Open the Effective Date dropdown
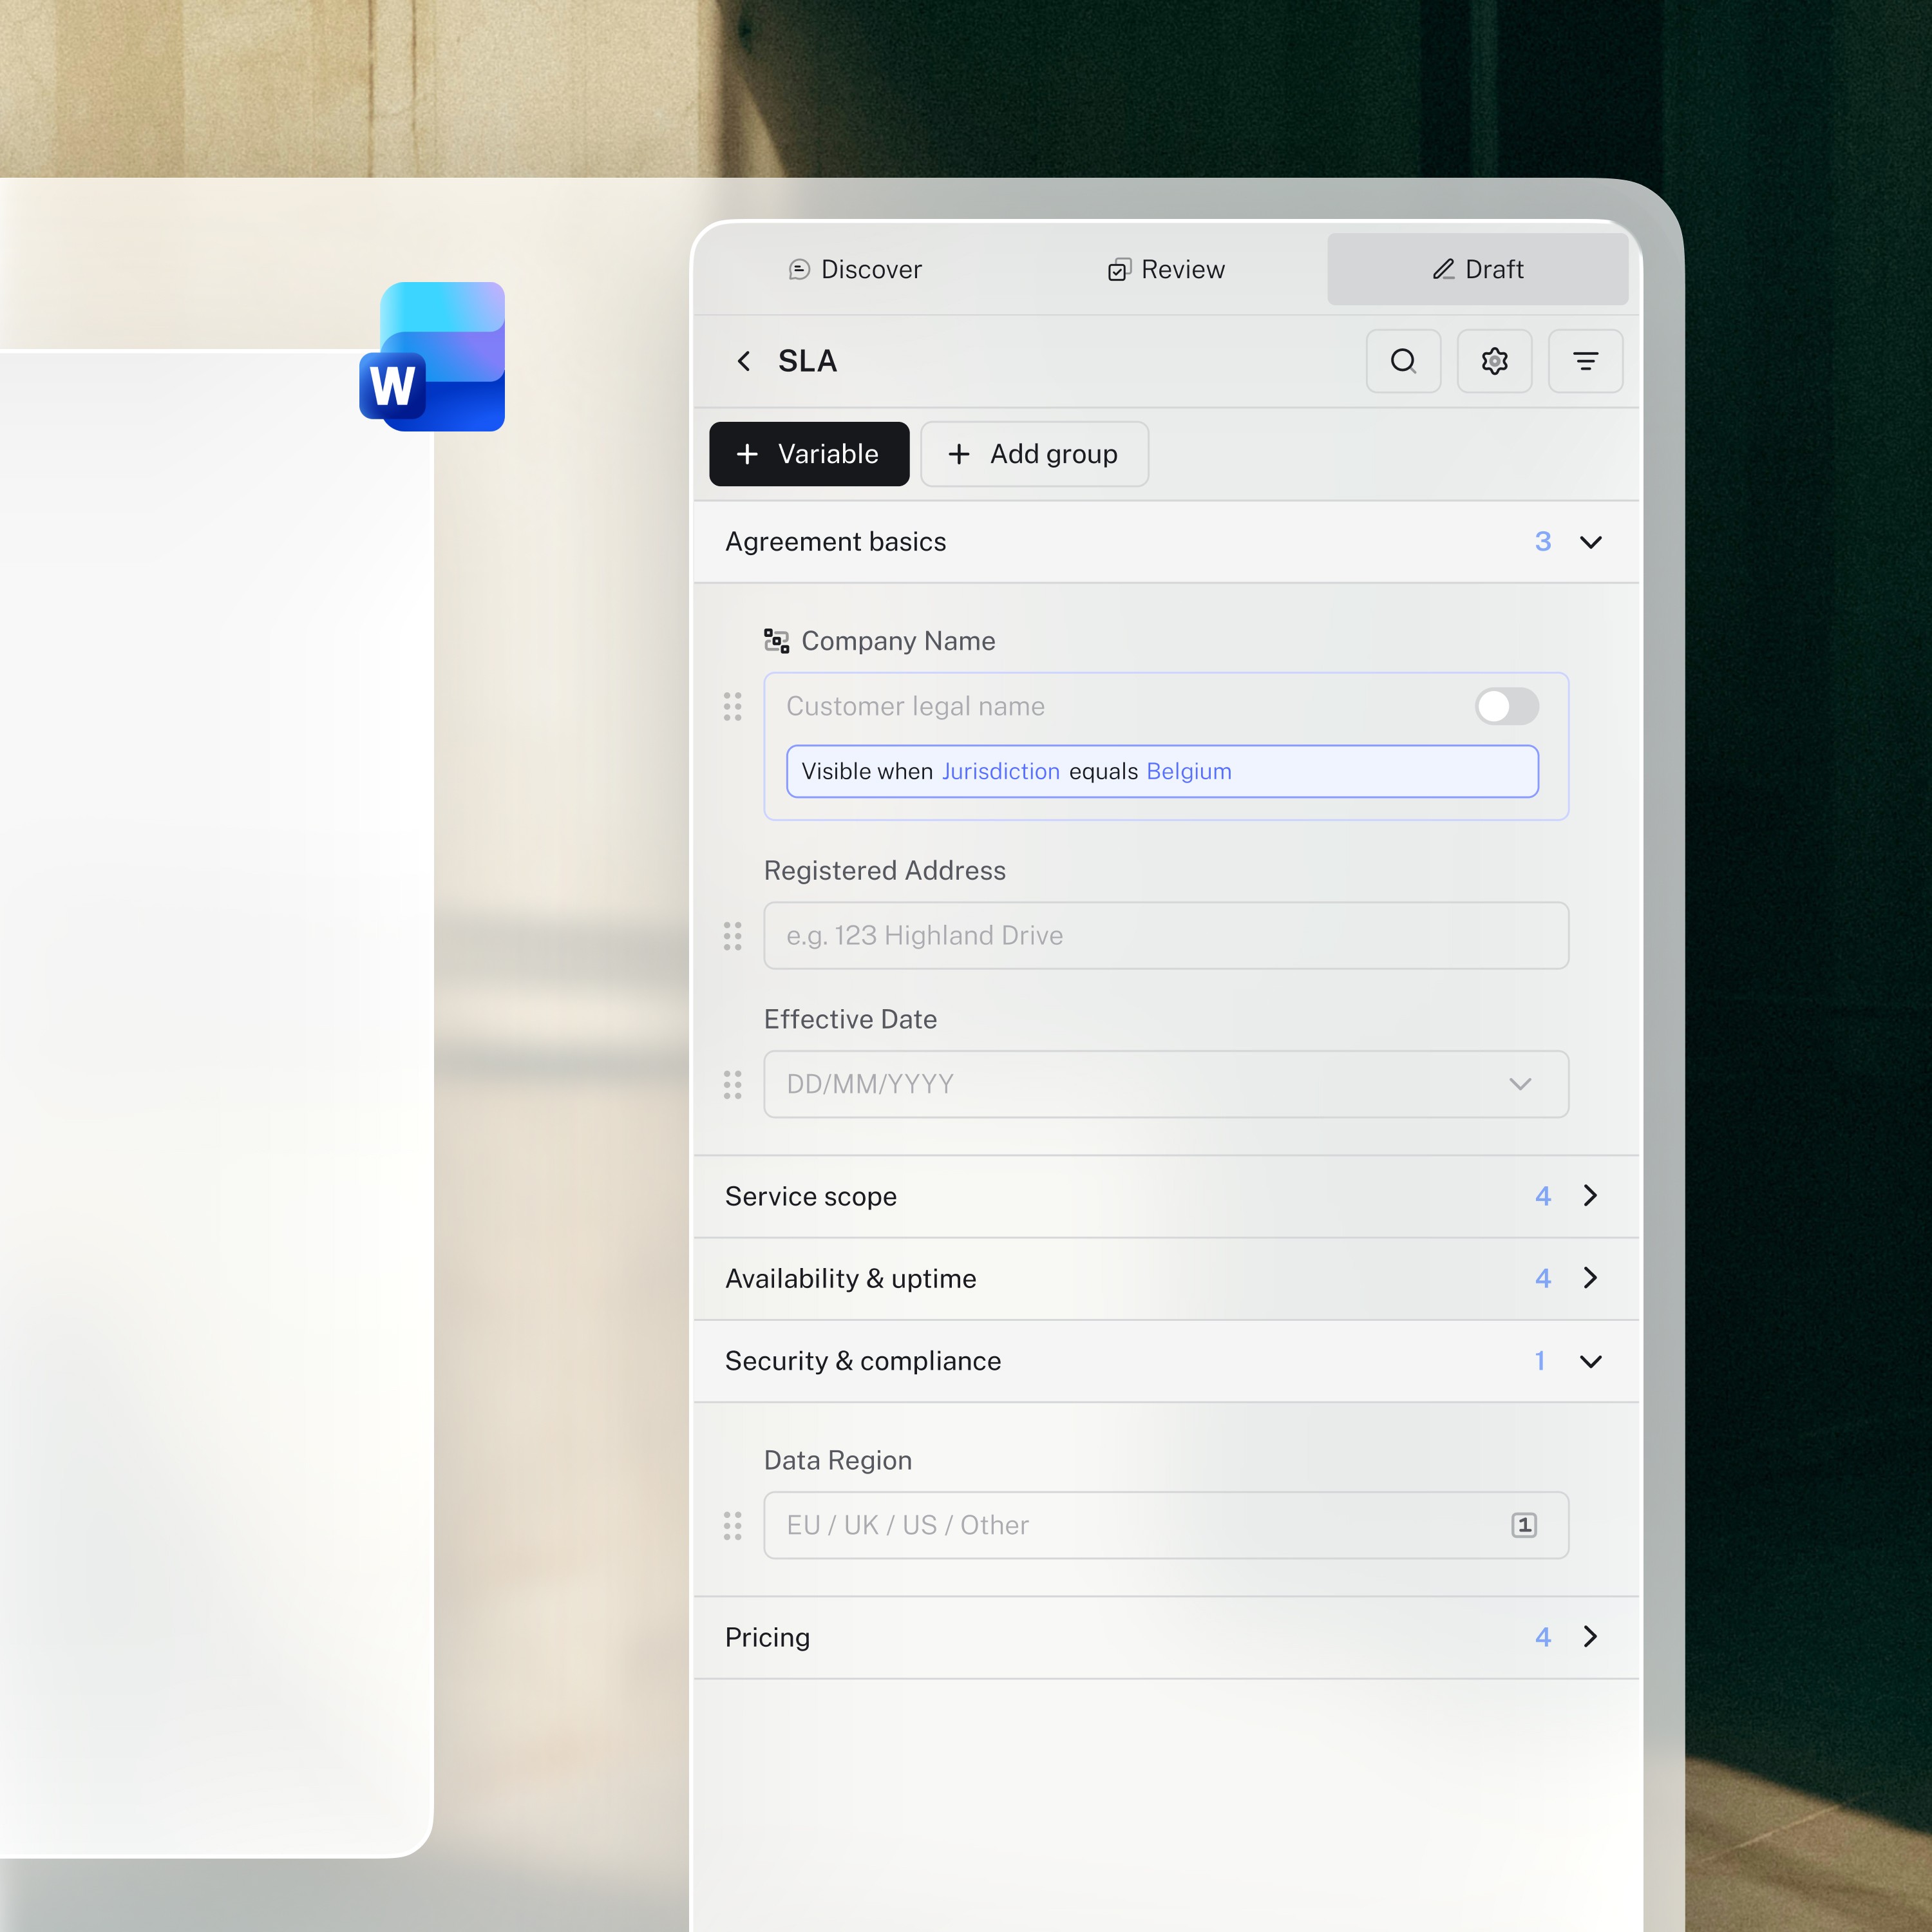The height and width of the screenshot is (1932, 1932). (1520, 1084)
